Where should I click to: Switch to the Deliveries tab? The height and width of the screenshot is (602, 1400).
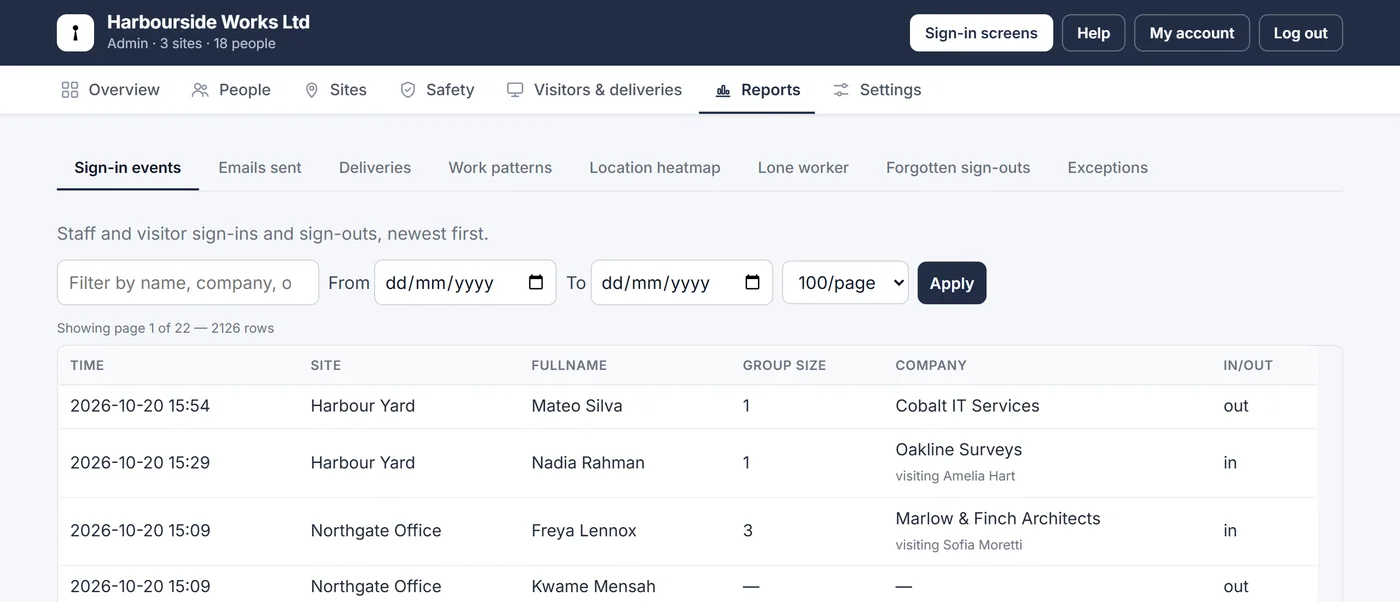tap(375, 168)
